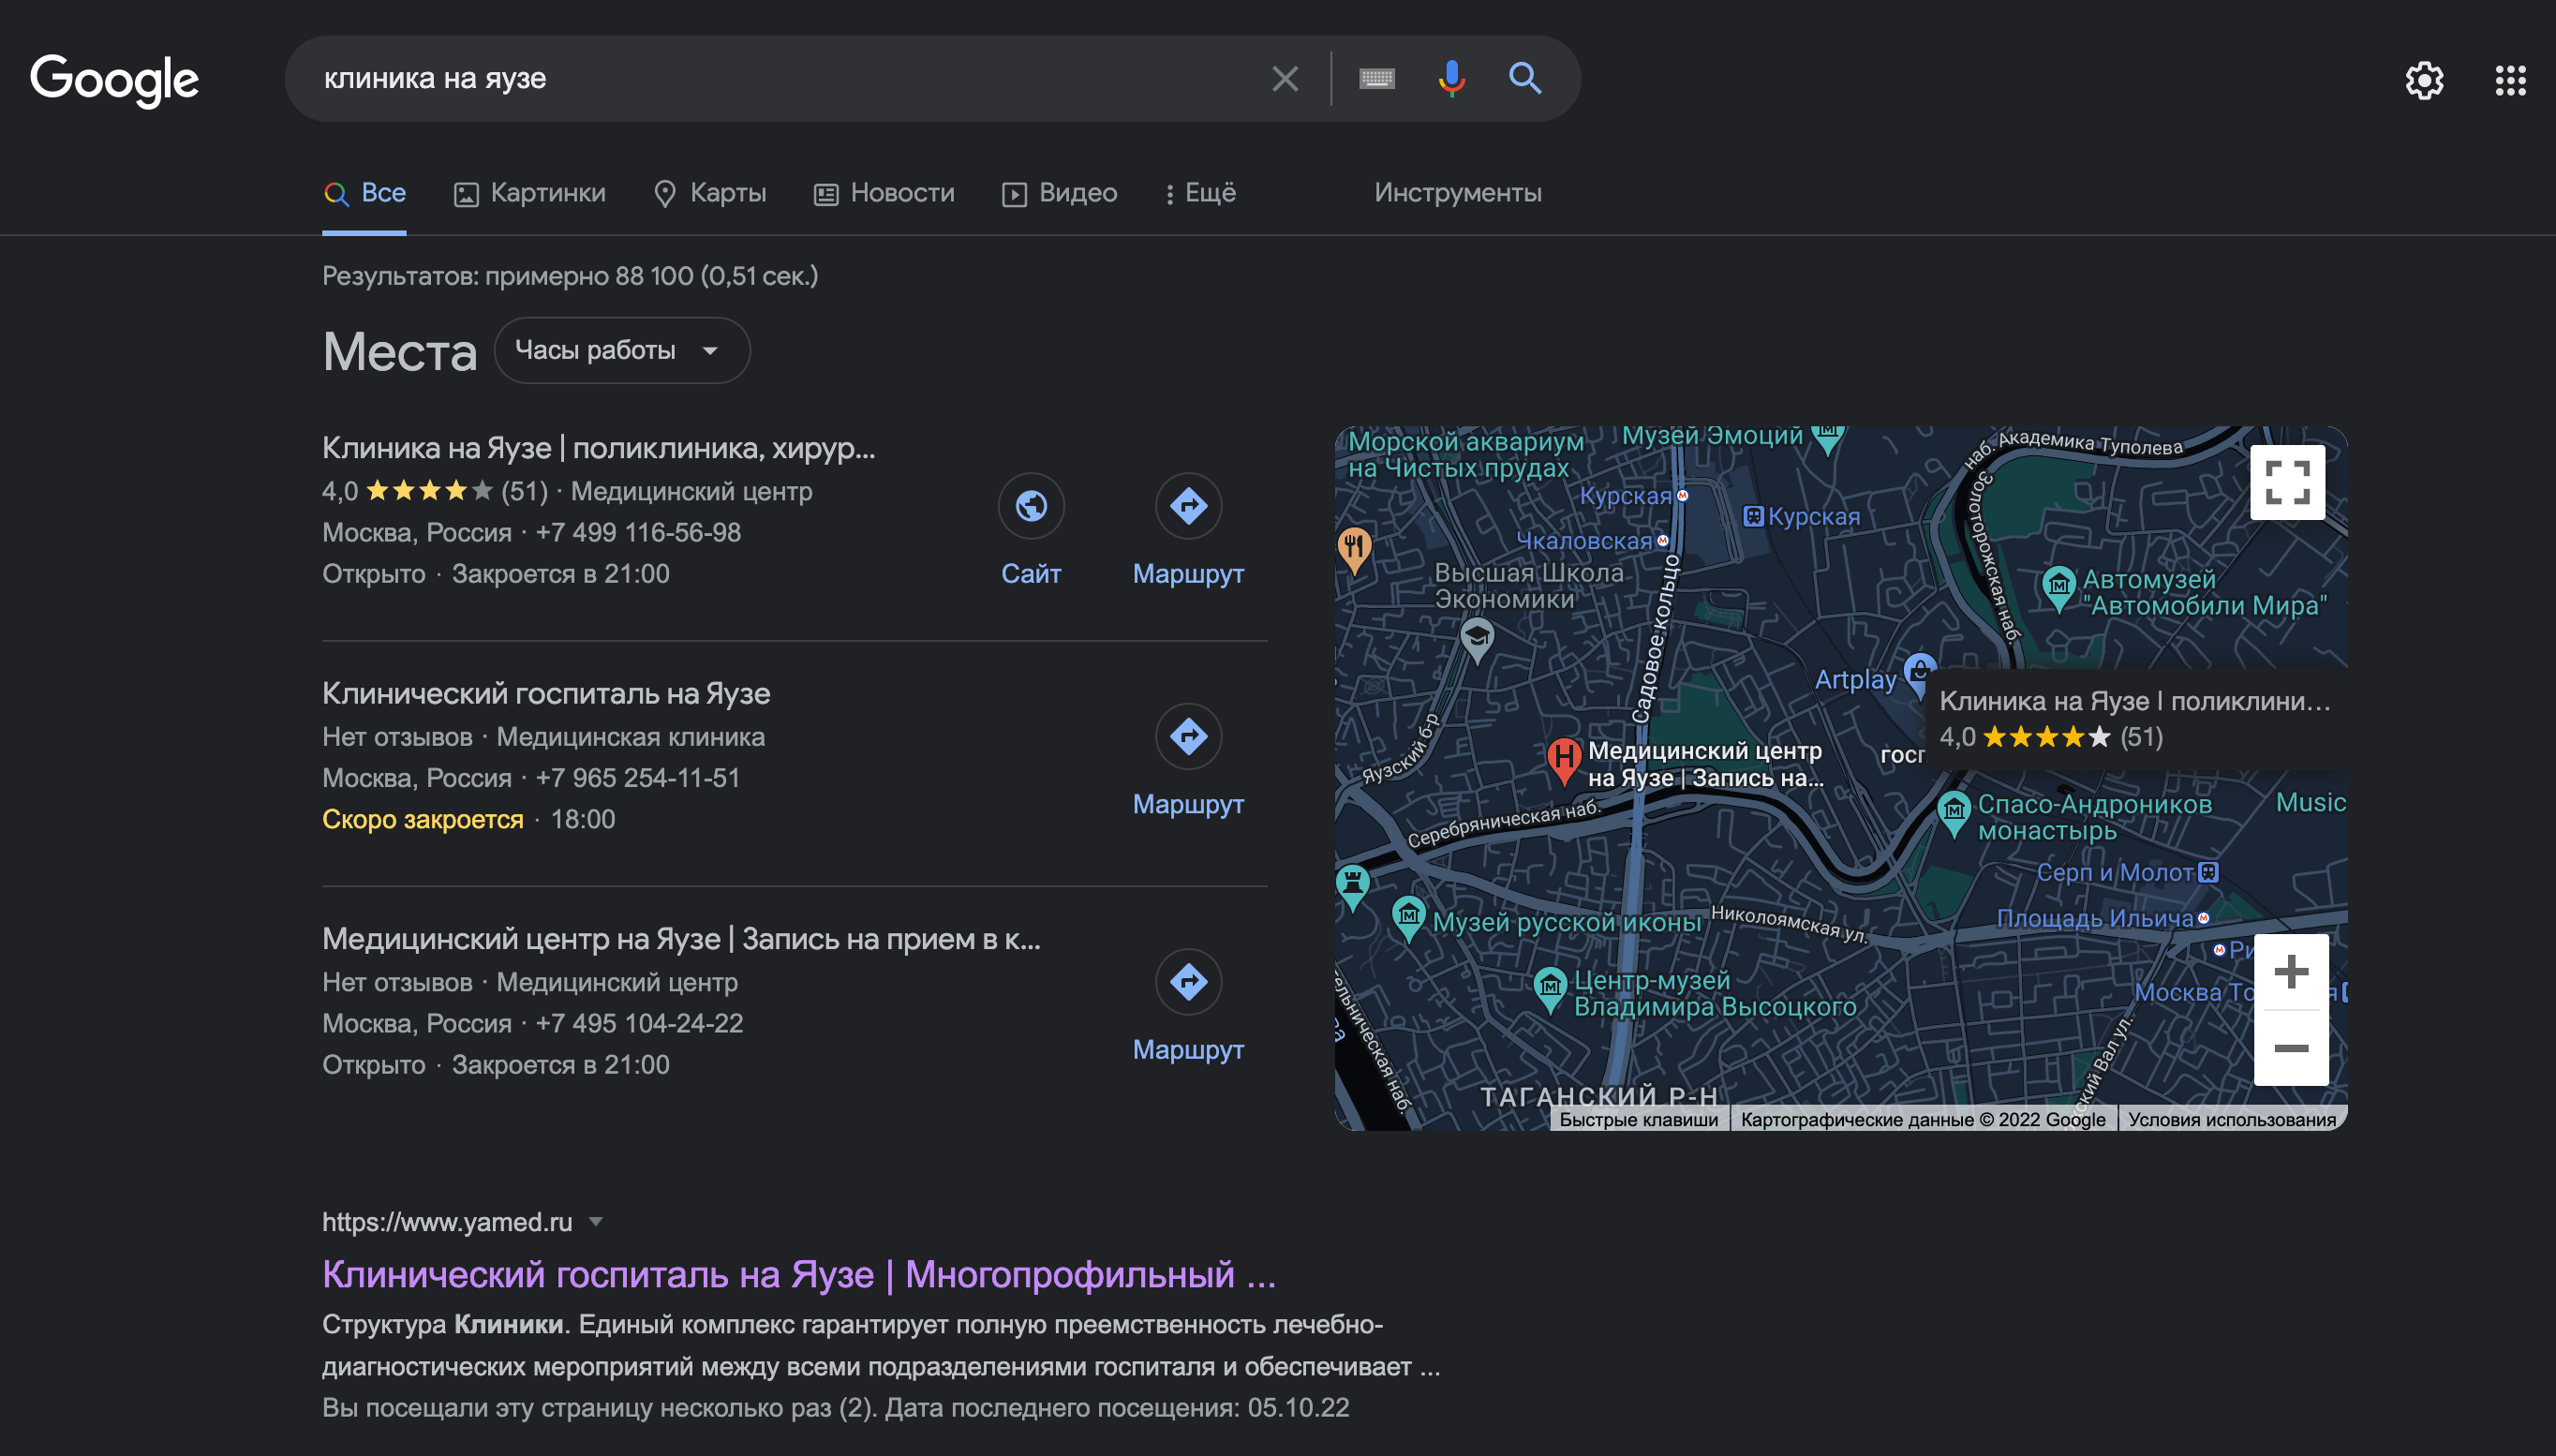
Task: Click the magnifier search button
Action: coord(1525,78)
